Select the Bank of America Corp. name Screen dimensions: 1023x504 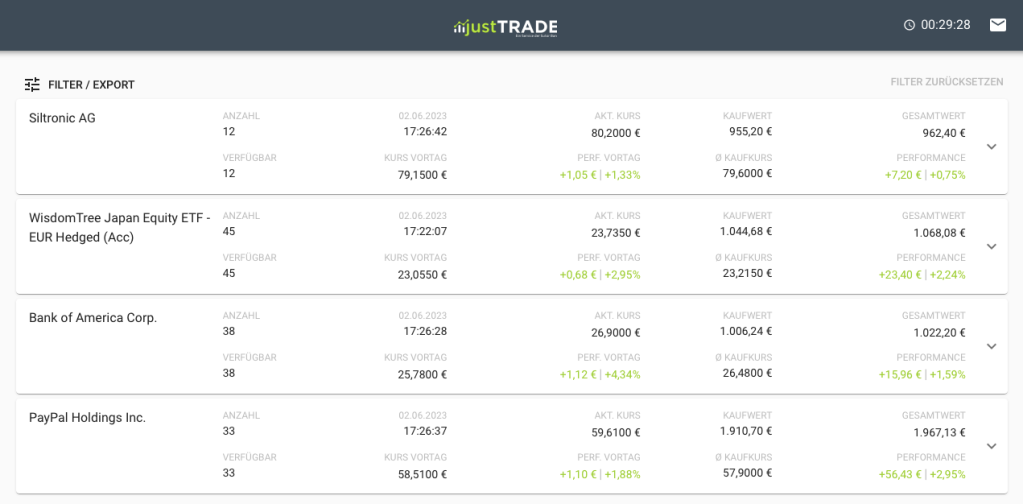tap(93, 318)
